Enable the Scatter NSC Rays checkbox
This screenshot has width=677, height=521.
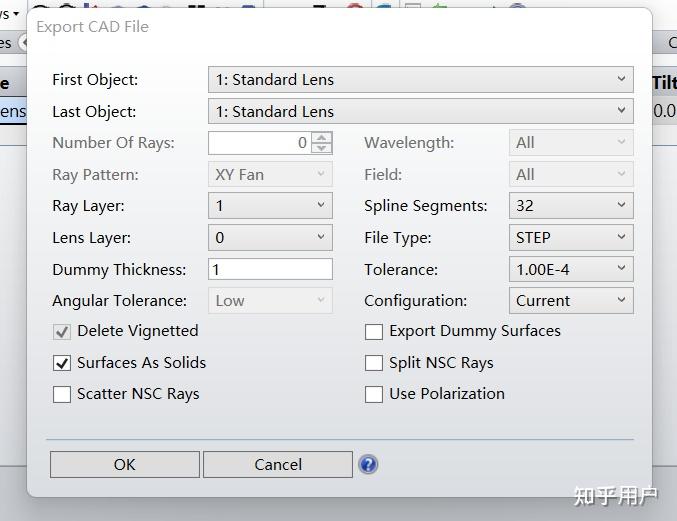coord(62,394)
